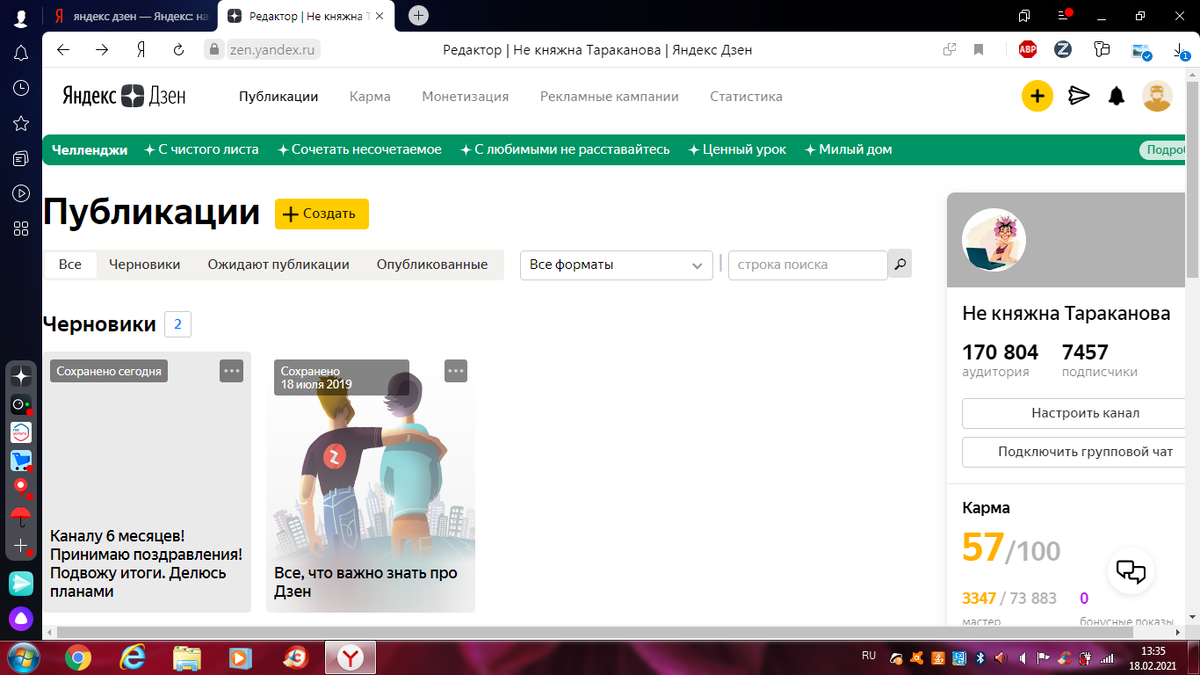Click the Yandex home Я icon in toolbar
Screen dimensions: 1200x675
141,49
